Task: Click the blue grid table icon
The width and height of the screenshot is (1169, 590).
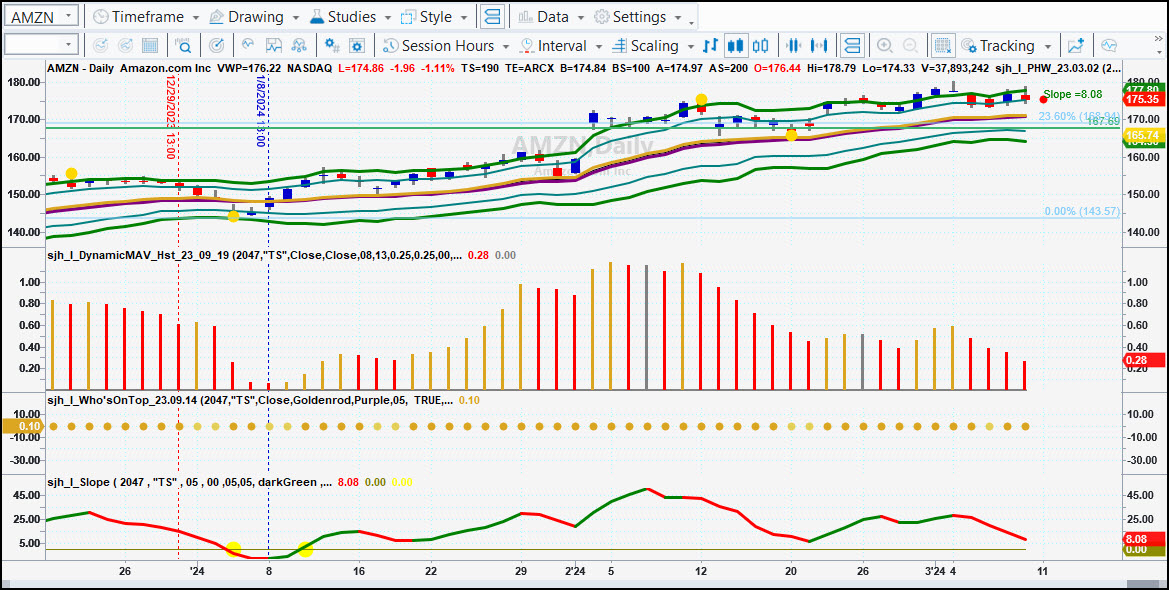Action: click(x=150, y=46)
